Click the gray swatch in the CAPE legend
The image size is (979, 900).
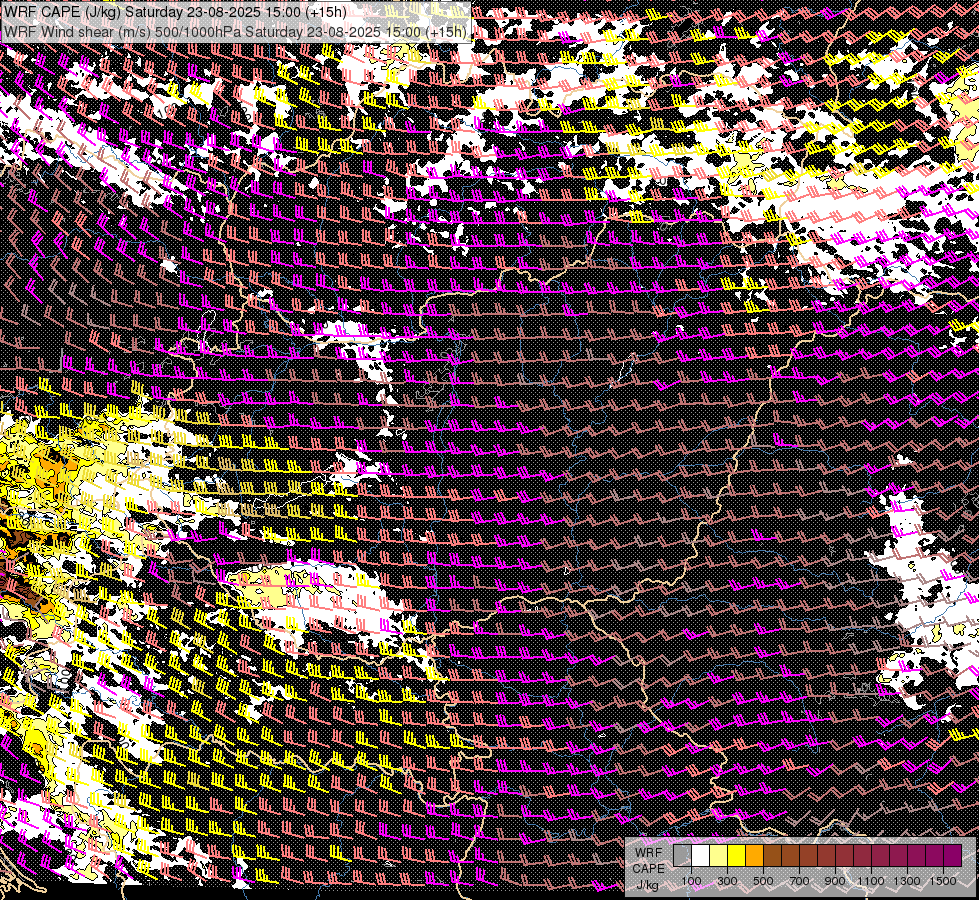click(x=682, y=856)
